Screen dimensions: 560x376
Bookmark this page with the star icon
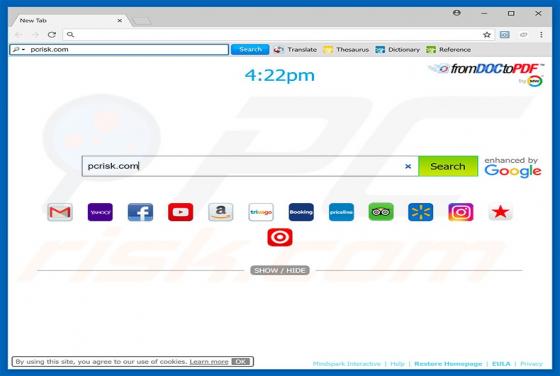486,35
